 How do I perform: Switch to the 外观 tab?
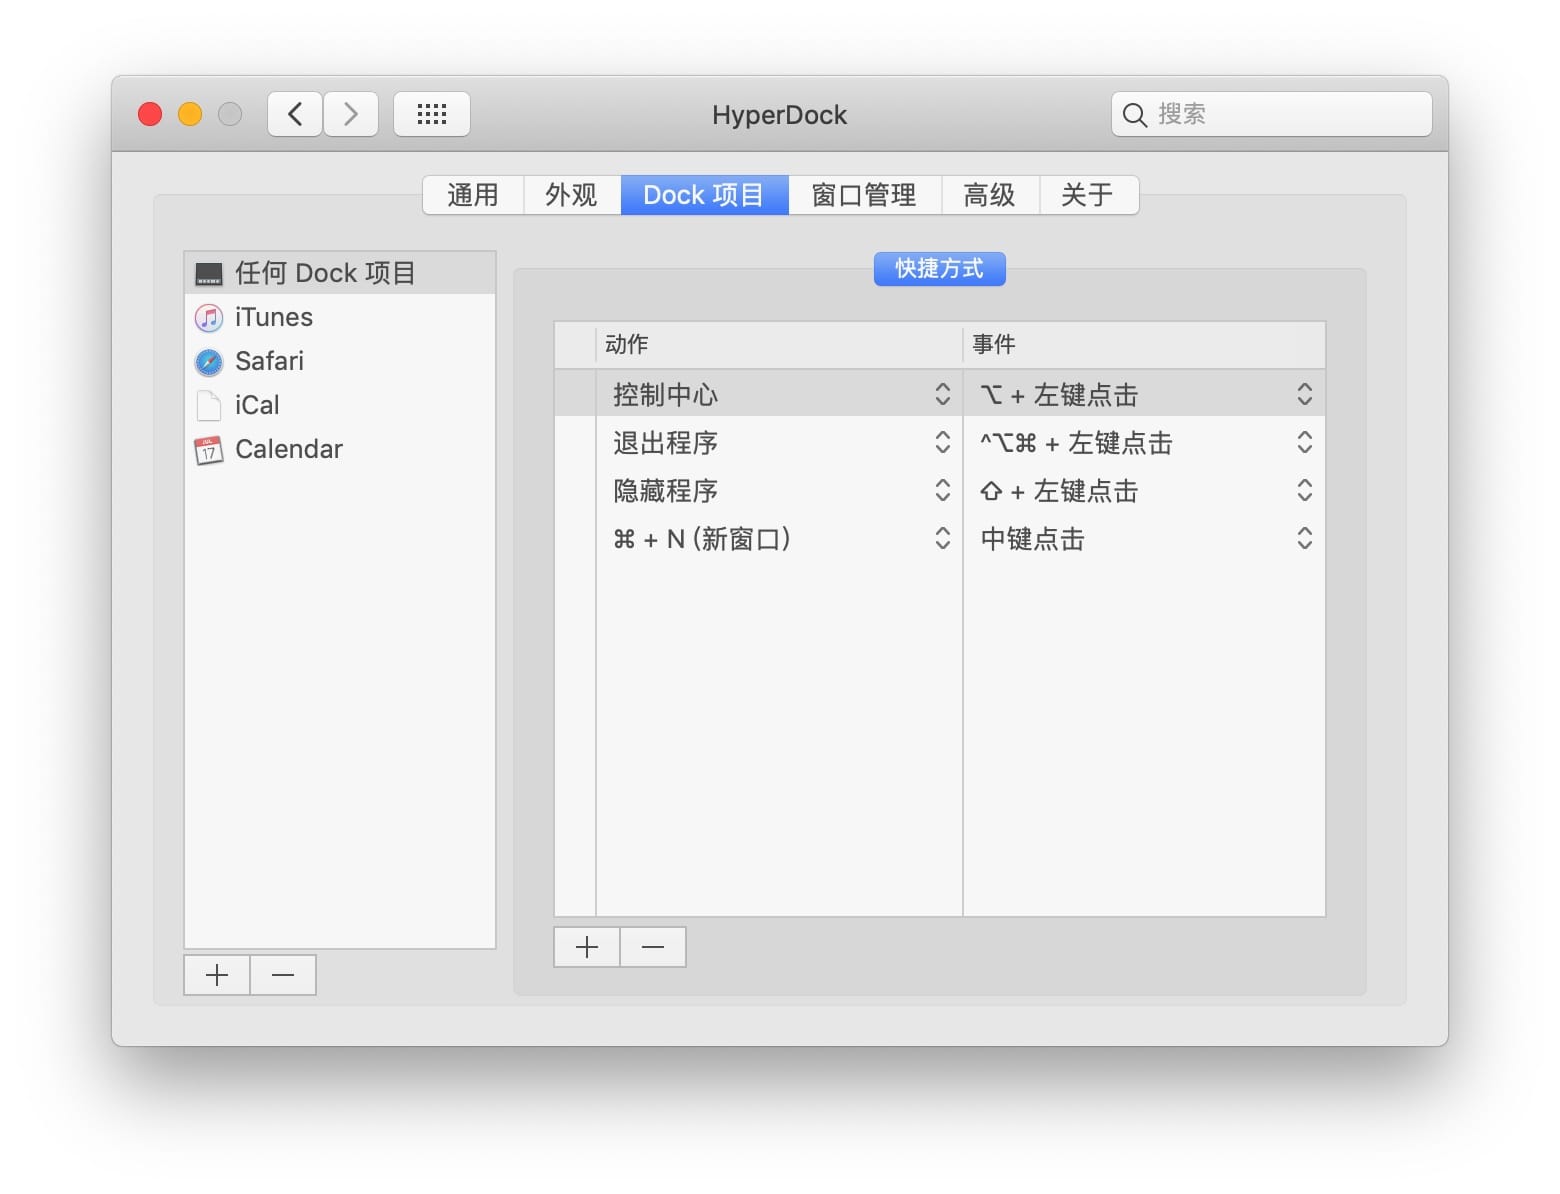pos(571,195)
